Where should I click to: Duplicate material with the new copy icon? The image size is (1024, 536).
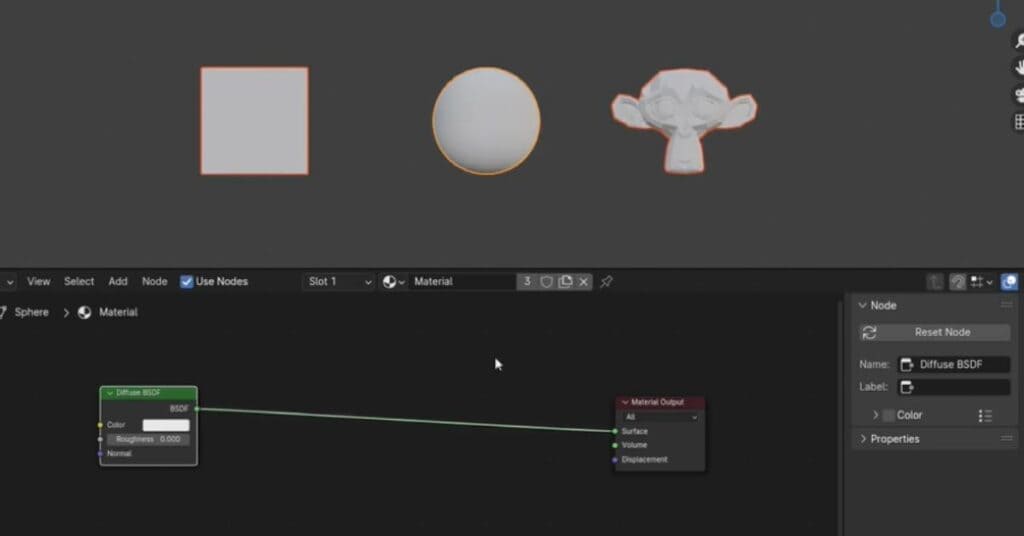[x=565, y=282]
